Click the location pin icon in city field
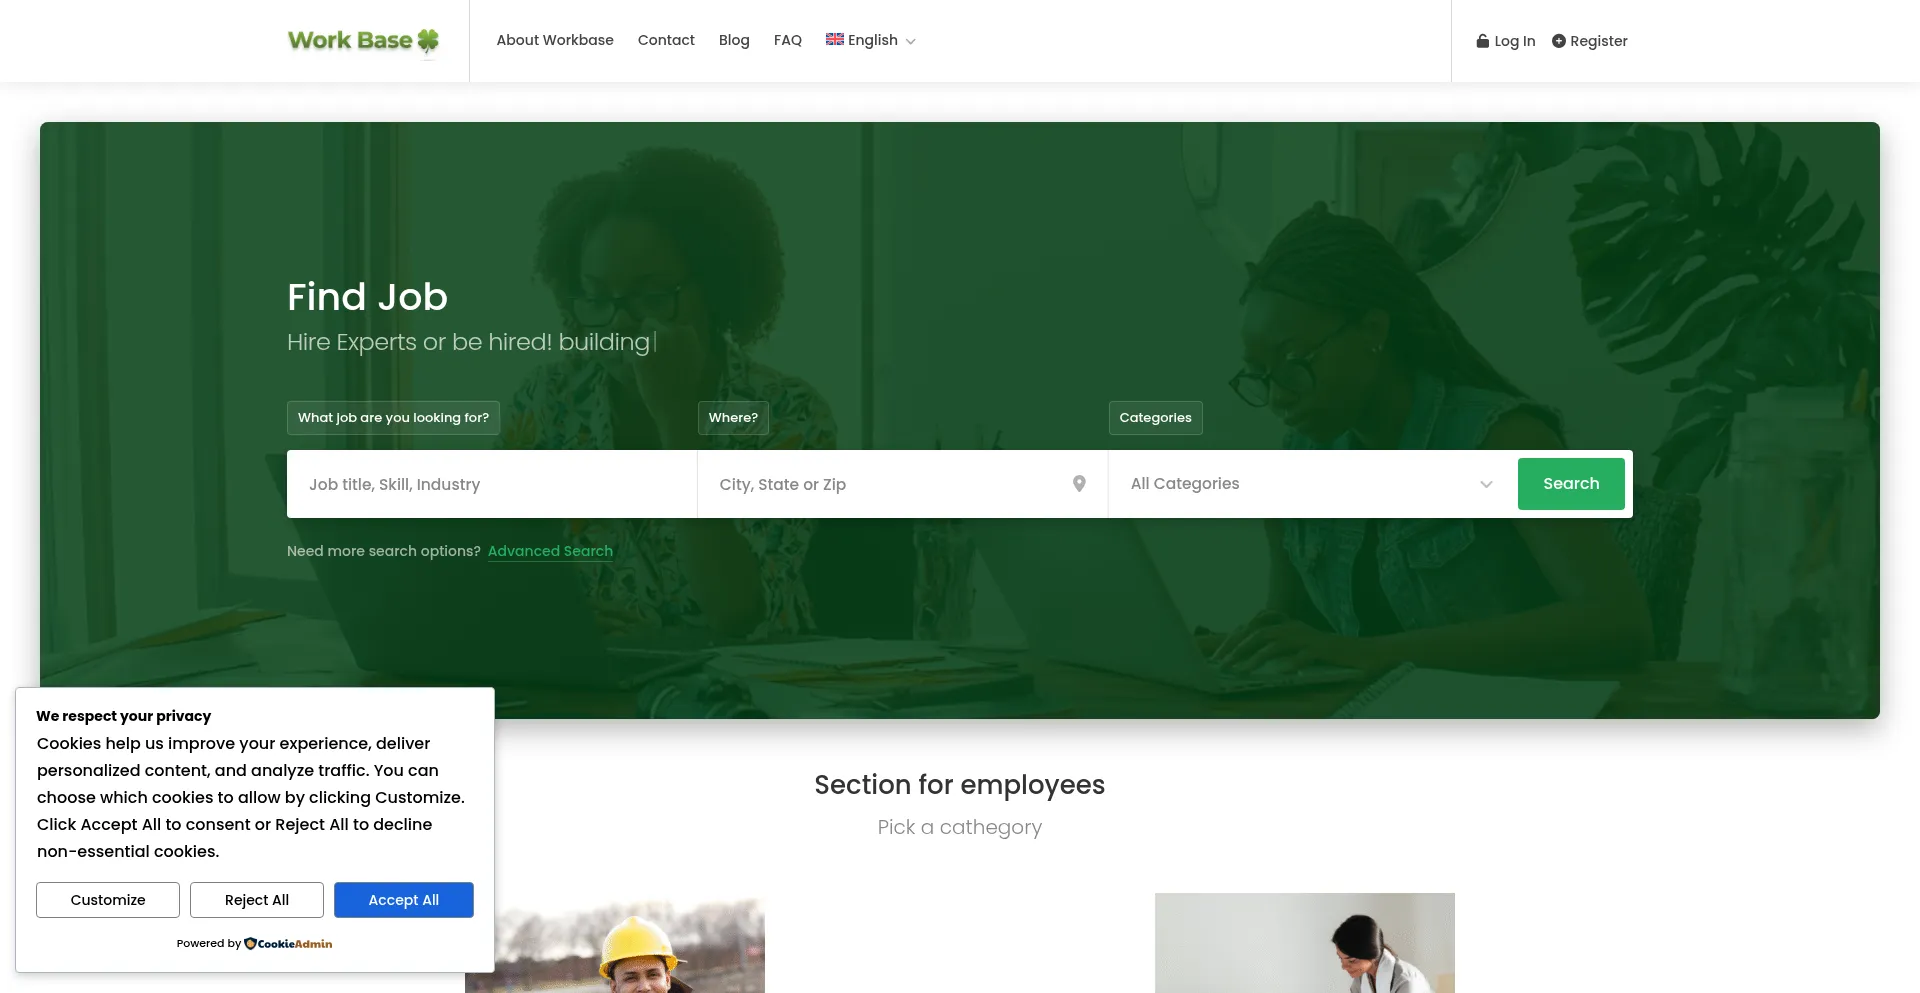 coord(1079,484)
